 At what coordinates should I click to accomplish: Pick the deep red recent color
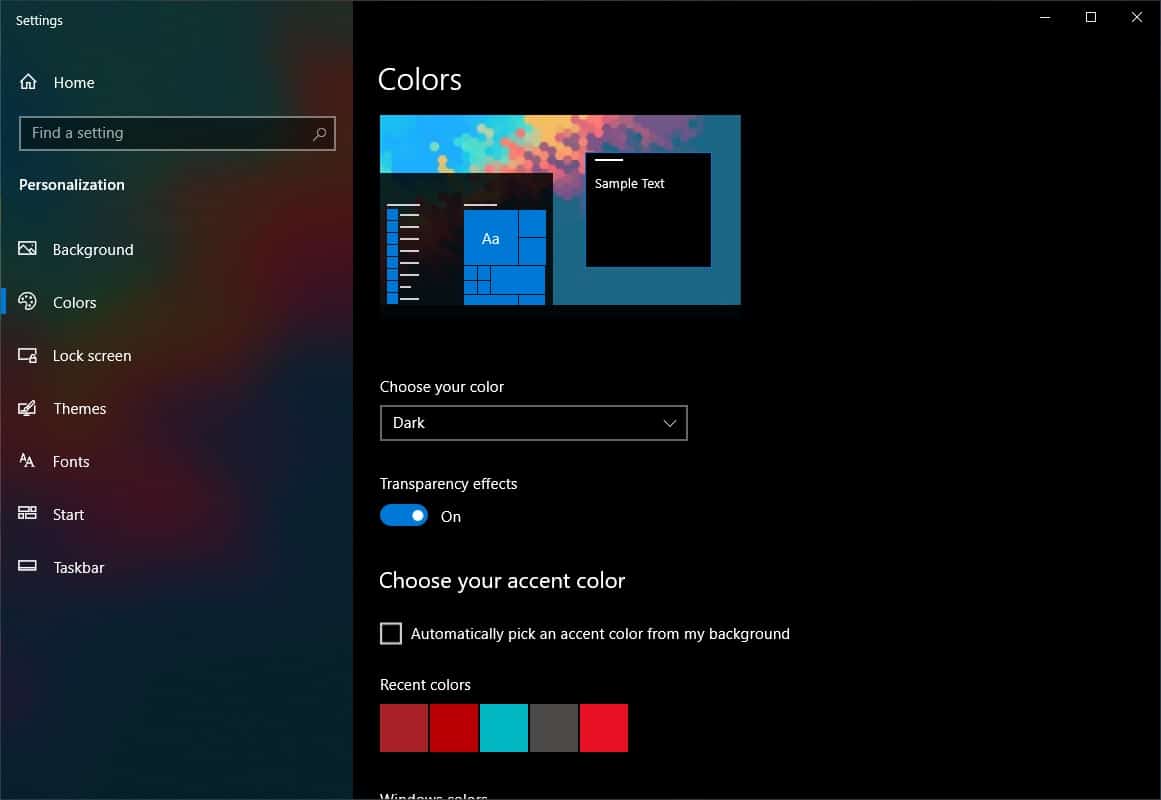pos(454,728)
